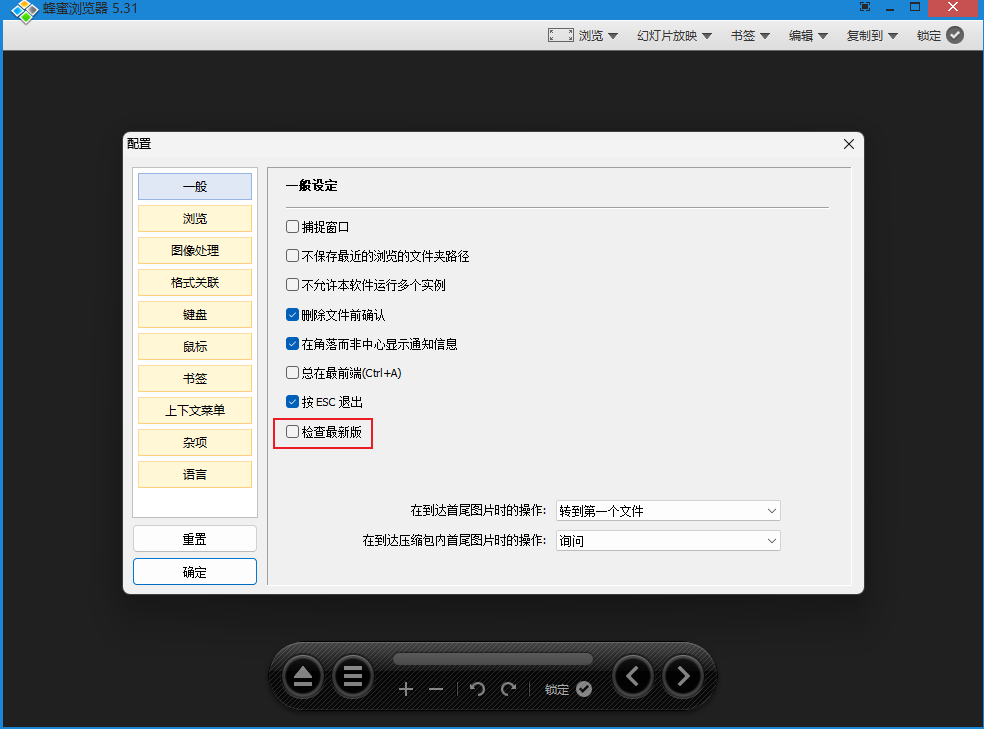Viewport: 984px width, 729px height.
Task: Click the 重置 button
Action: 195,539
